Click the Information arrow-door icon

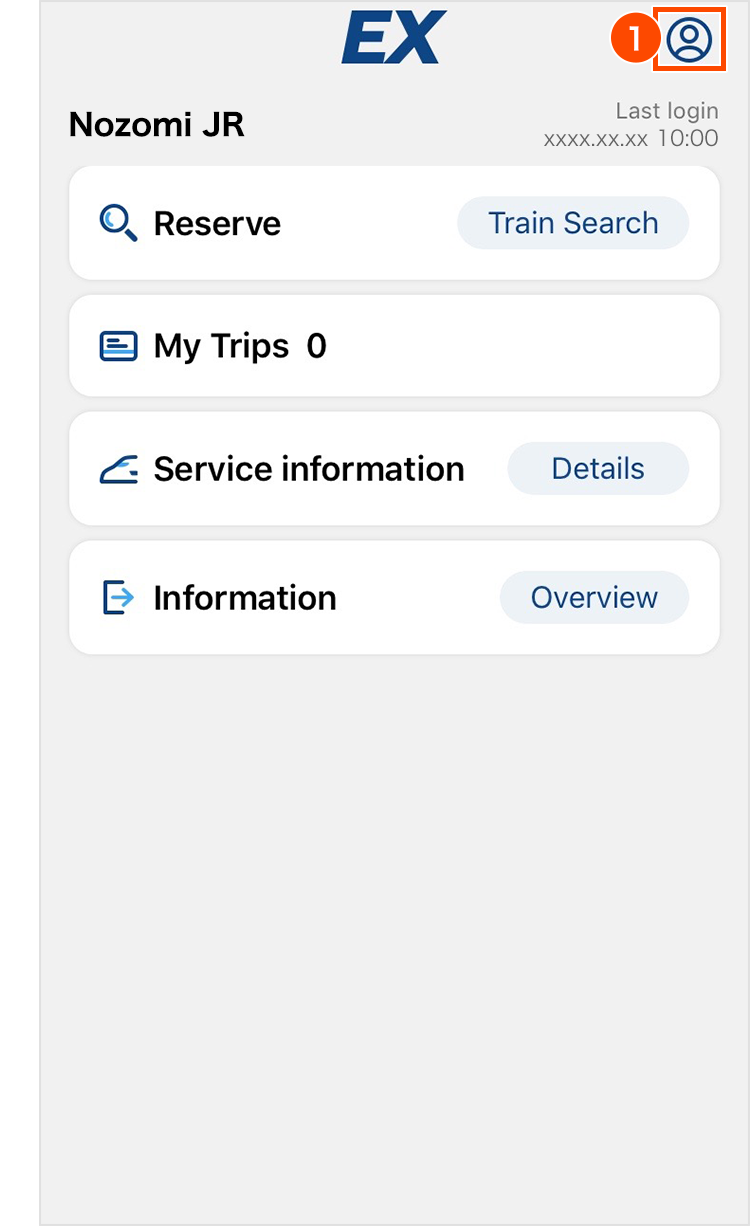[x=118, y=598]
